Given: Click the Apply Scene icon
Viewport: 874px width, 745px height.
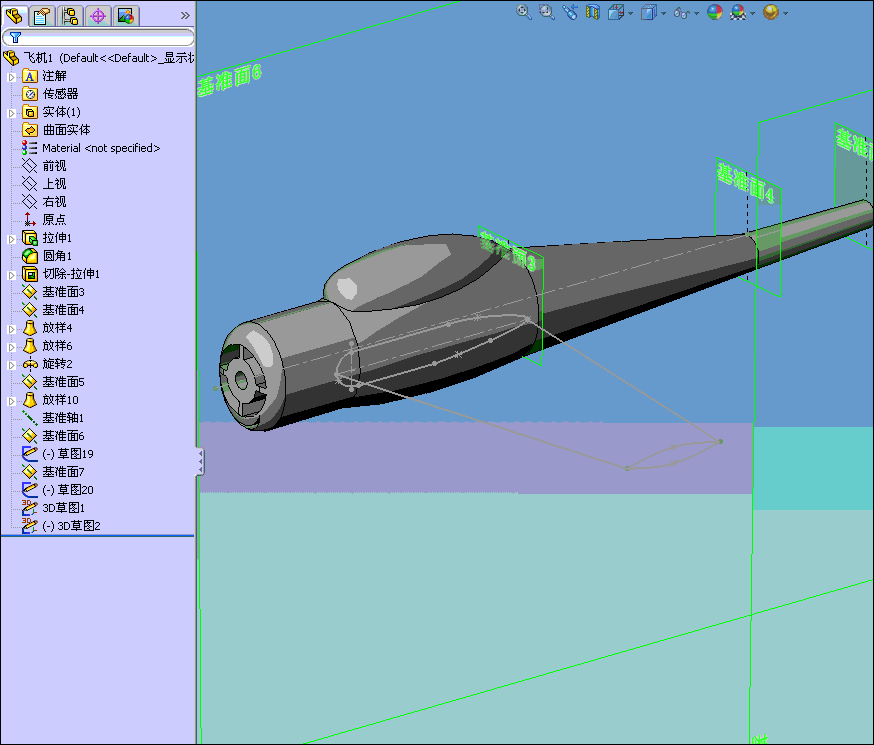Looking at the screenshot, I should click(x=738, y=12).
